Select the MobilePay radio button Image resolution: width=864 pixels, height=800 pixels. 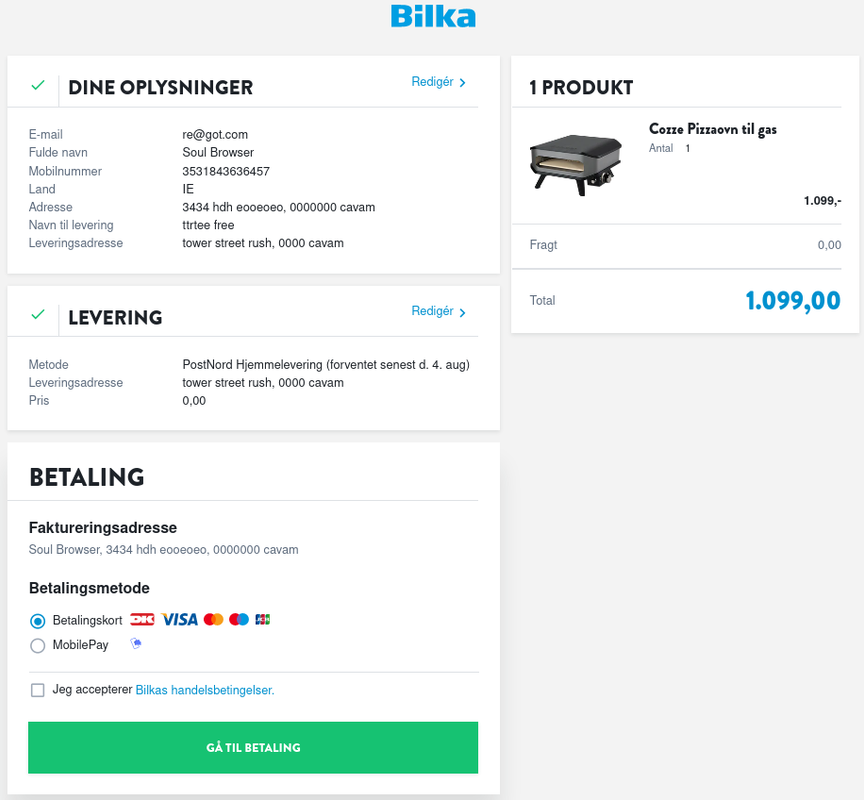[38, 646]
